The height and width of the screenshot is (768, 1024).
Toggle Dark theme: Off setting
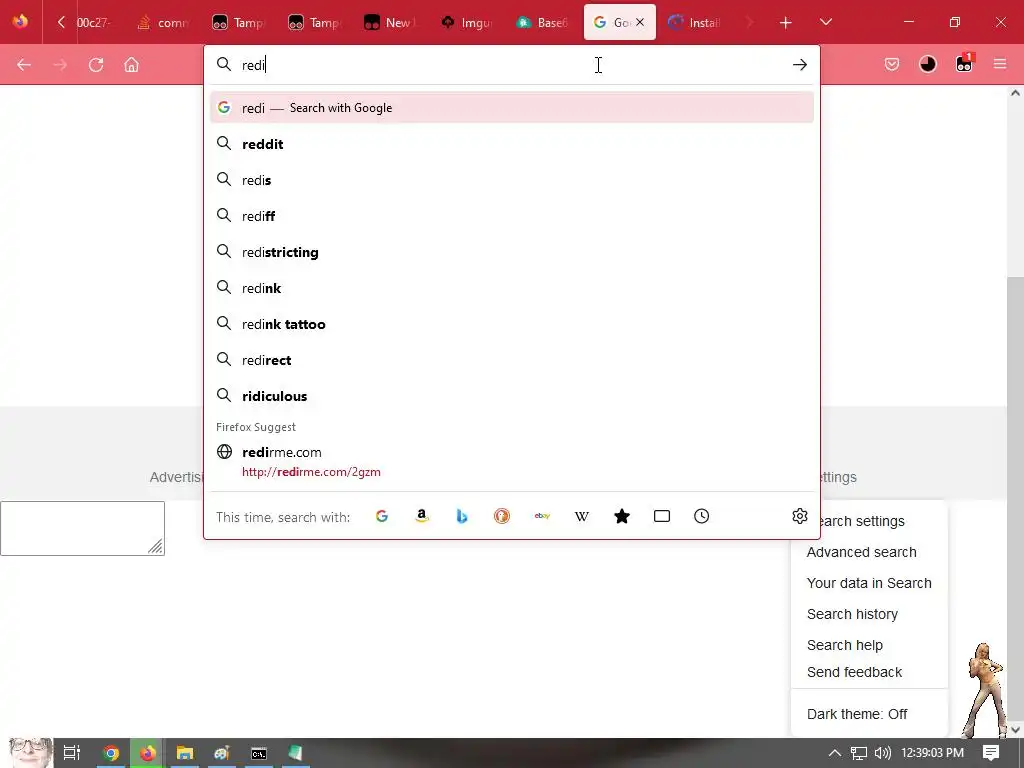(857, 714)
